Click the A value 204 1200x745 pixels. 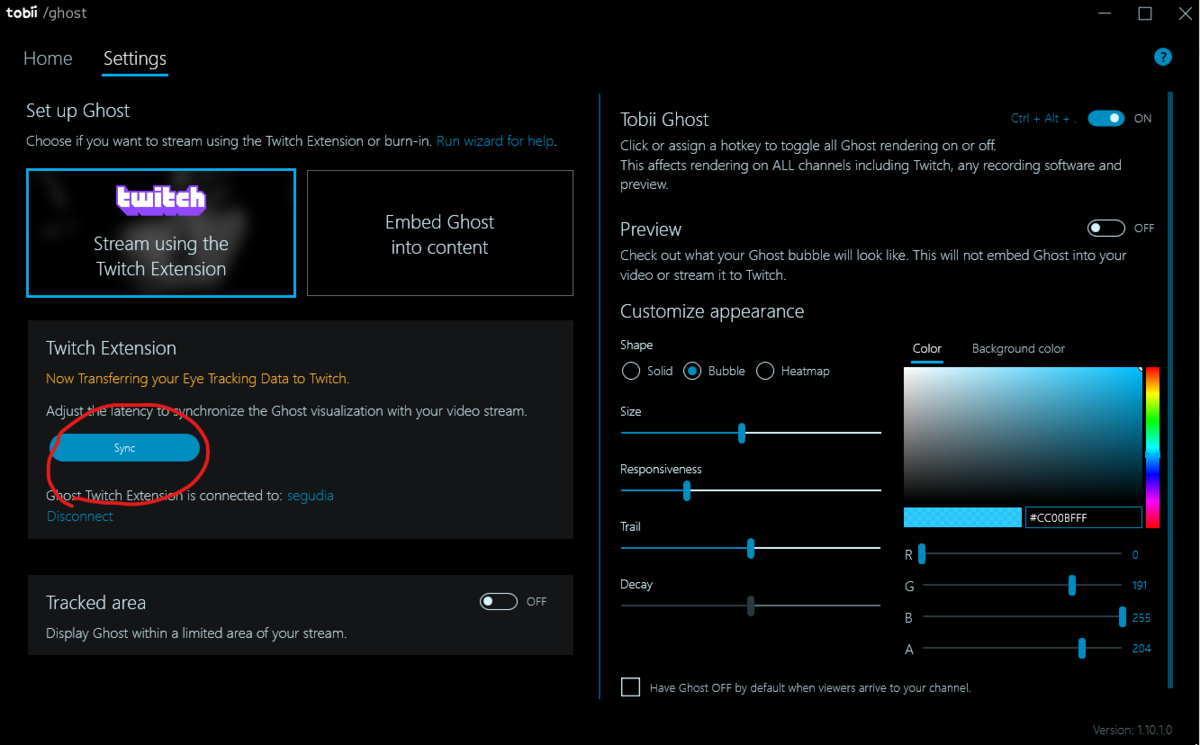(1141, 648)
